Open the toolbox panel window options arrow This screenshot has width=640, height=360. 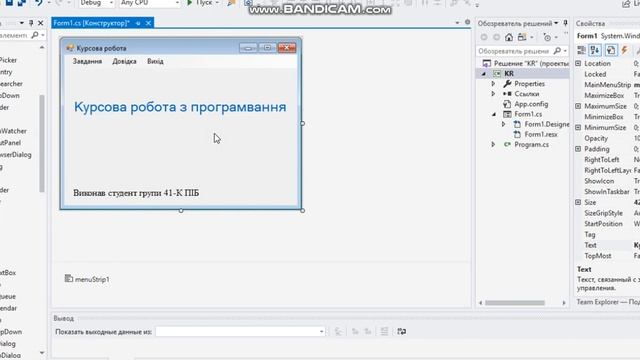click(x=22, y=23)
